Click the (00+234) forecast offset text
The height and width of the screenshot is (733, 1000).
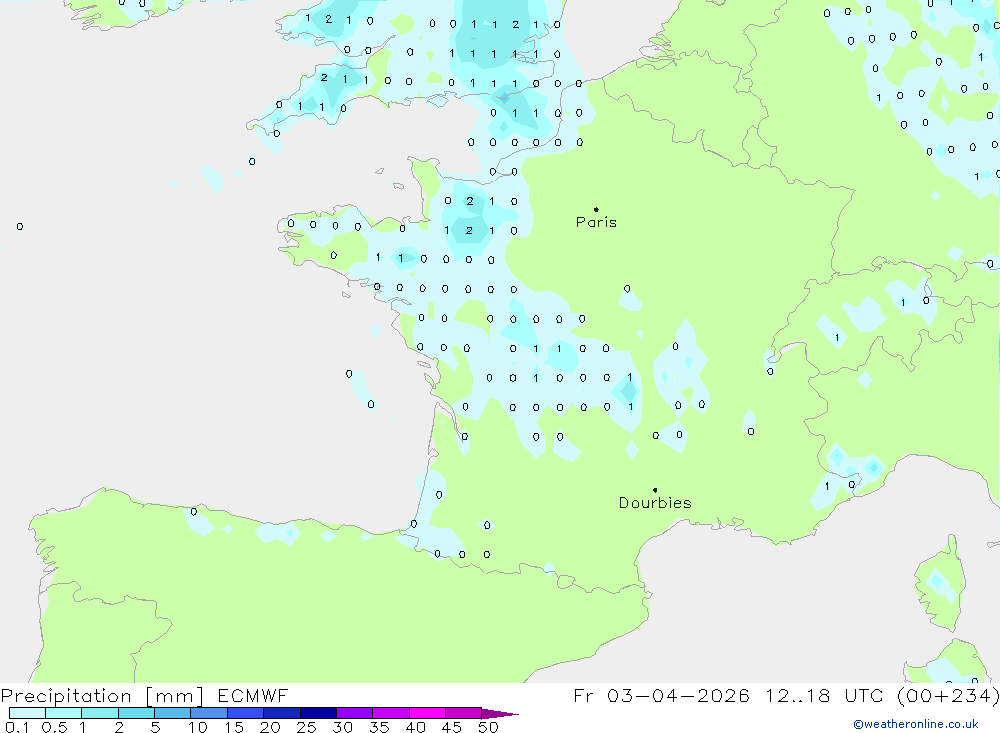click(x=948, y=695)
